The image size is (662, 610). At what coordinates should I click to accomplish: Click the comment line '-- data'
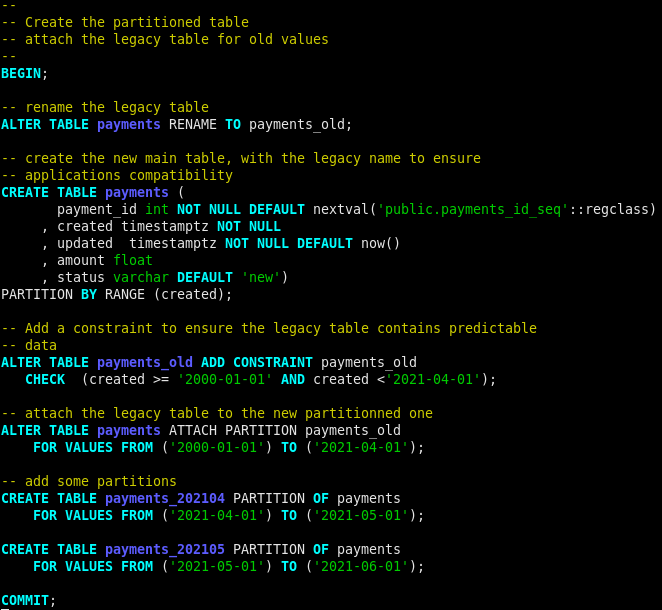(29, 345)
